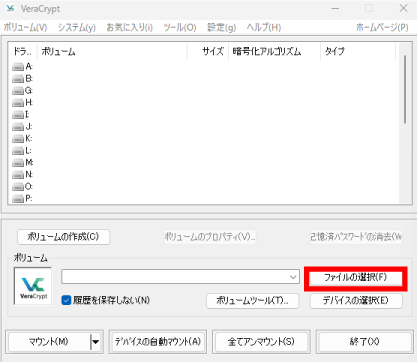Select drive slot N: icon
Viewport: 418px width, 363px height.
pos(18,175)
